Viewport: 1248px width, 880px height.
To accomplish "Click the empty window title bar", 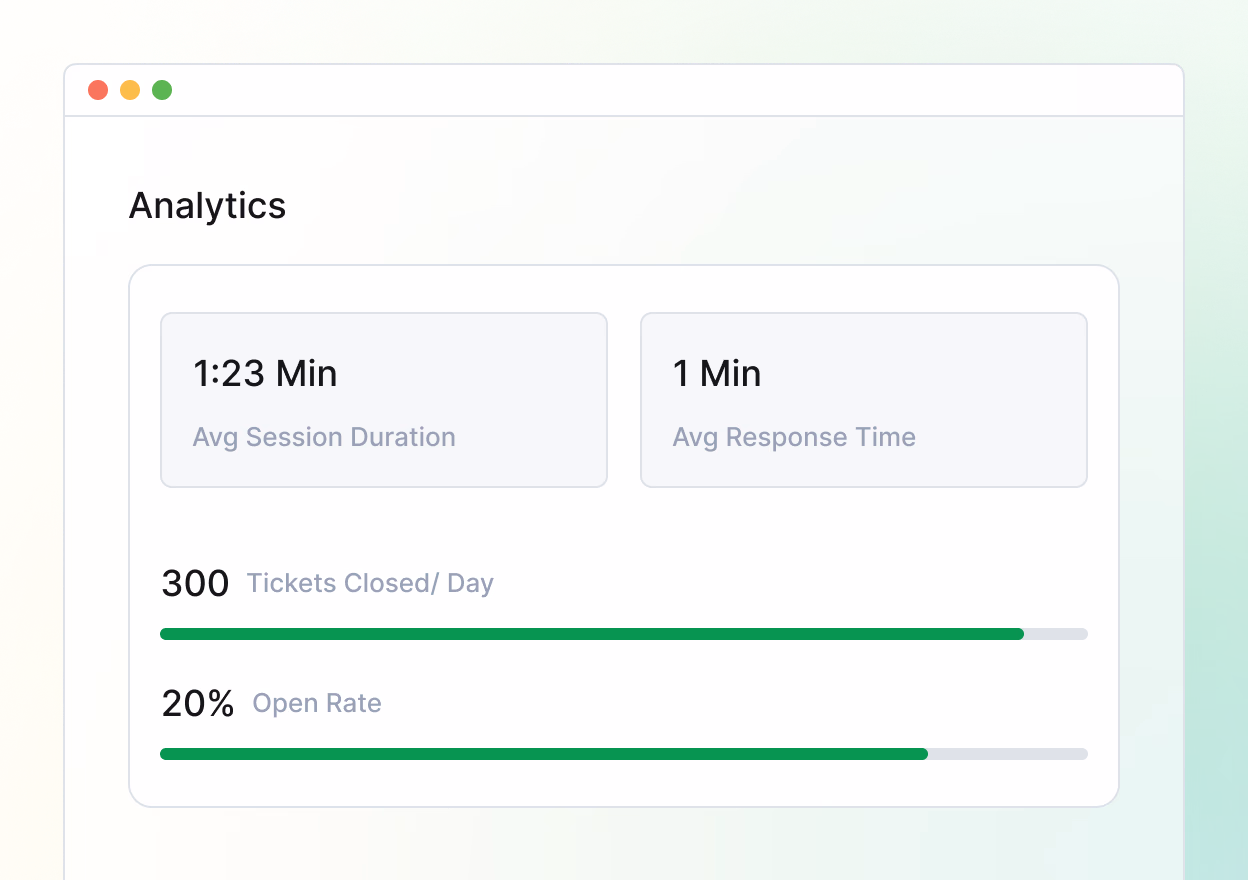I will (660, 90).
